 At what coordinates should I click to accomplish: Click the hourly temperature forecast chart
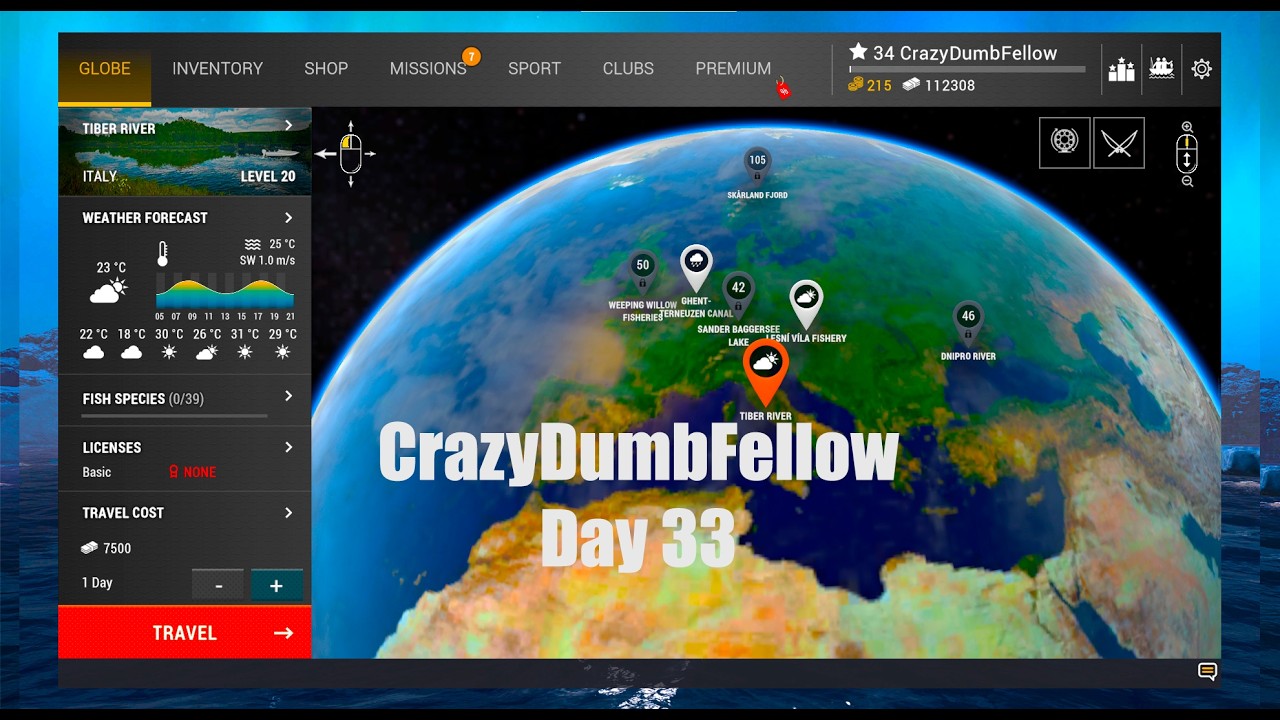225,292
